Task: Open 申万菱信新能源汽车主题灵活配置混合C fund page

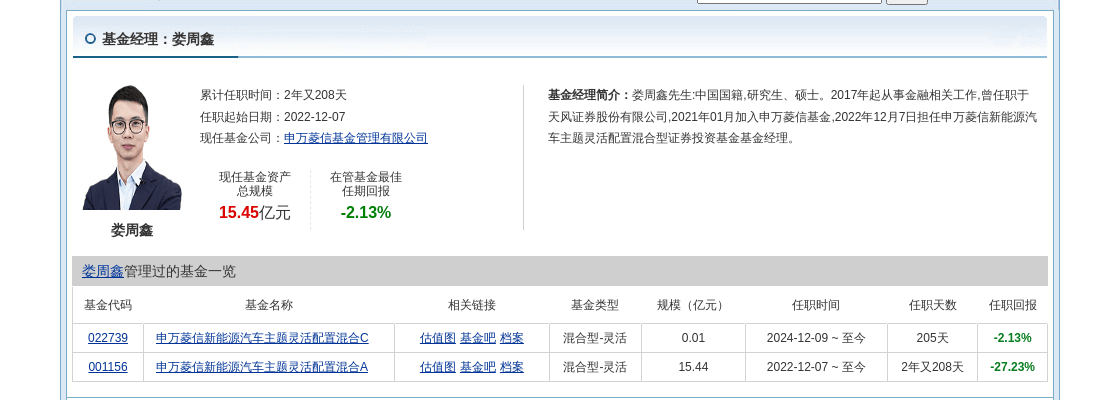Action: coord(262,338)
